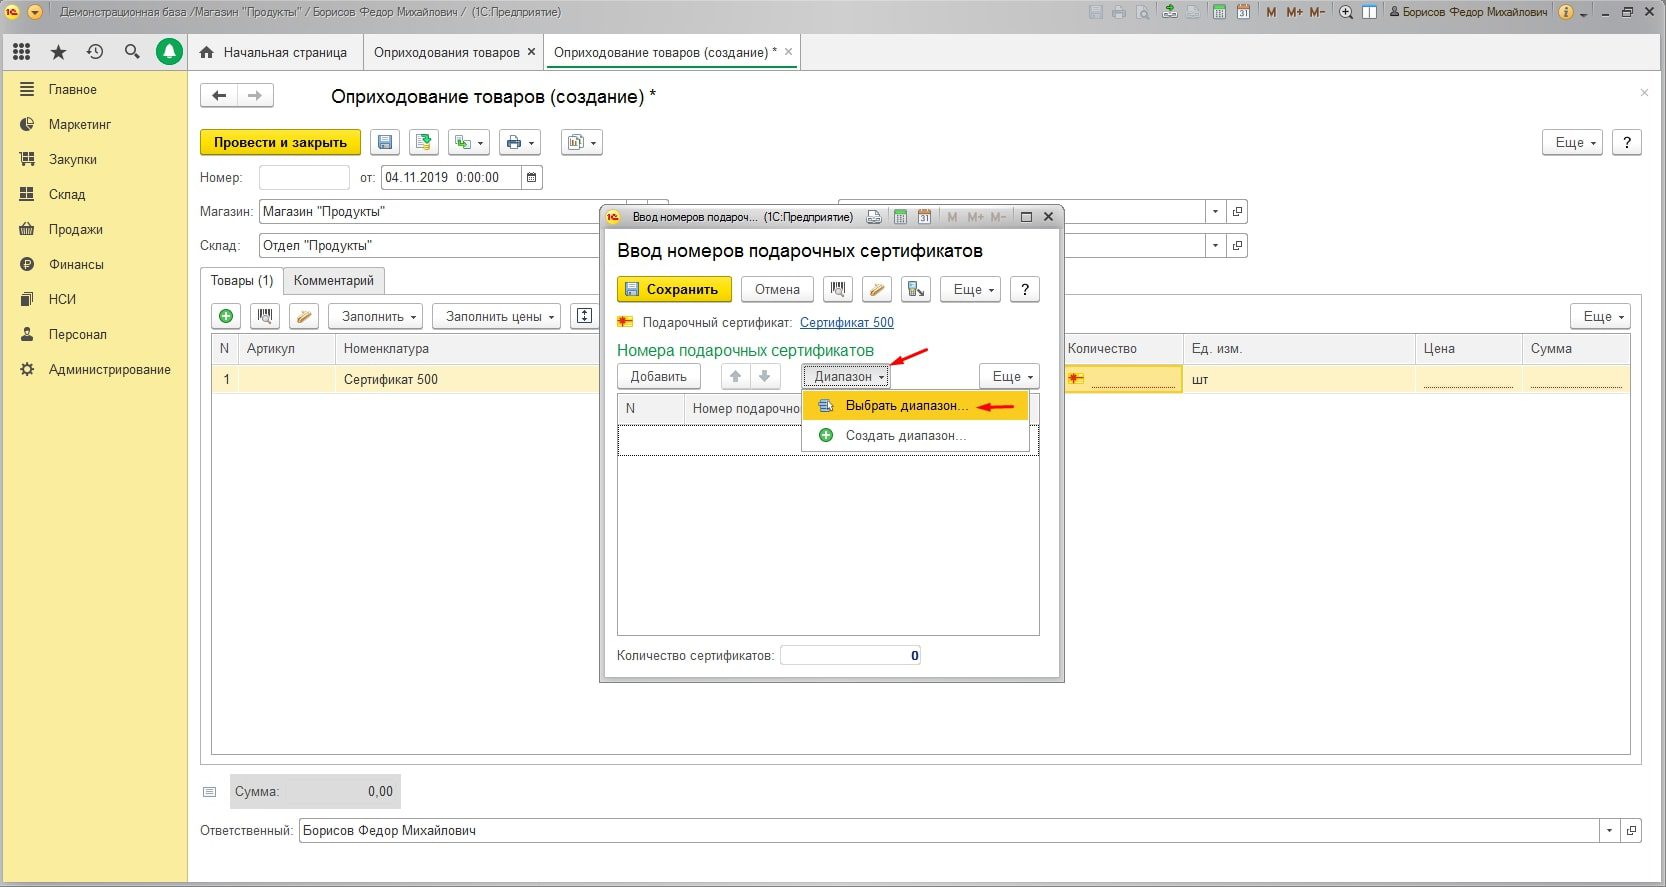The height and width of the screenshot is (887, 1666).
Task: Click the save diskette icon in document toolbar
Action: pyautogui.click(x=385, y=143)
